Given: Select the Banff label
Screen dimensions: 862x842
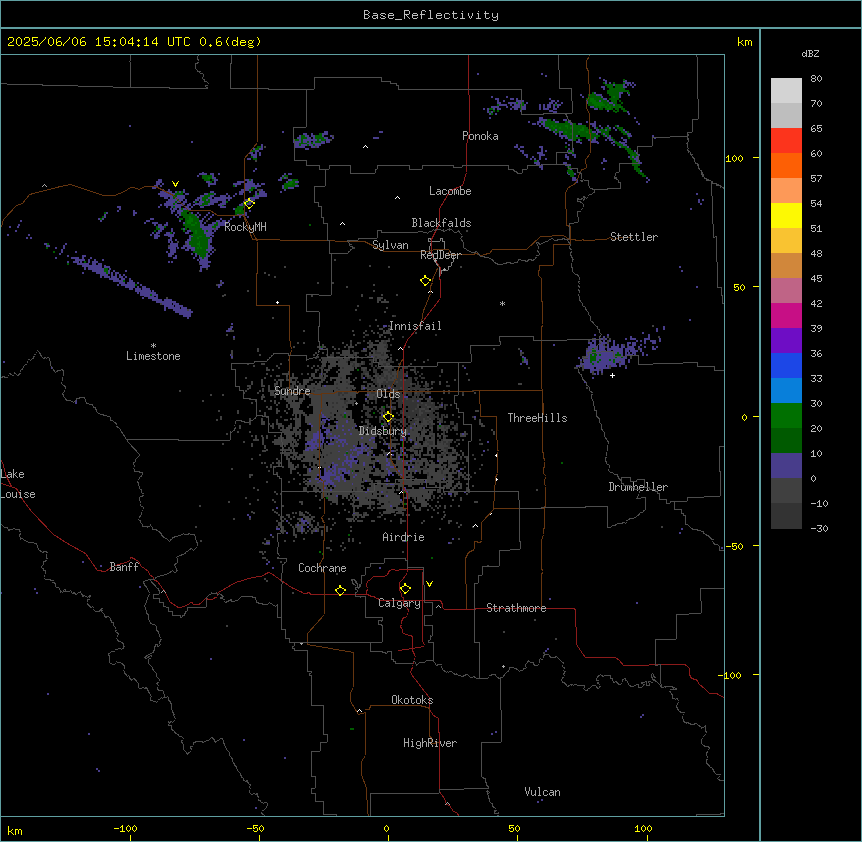Looking at the screenshot, I should 124,567.
